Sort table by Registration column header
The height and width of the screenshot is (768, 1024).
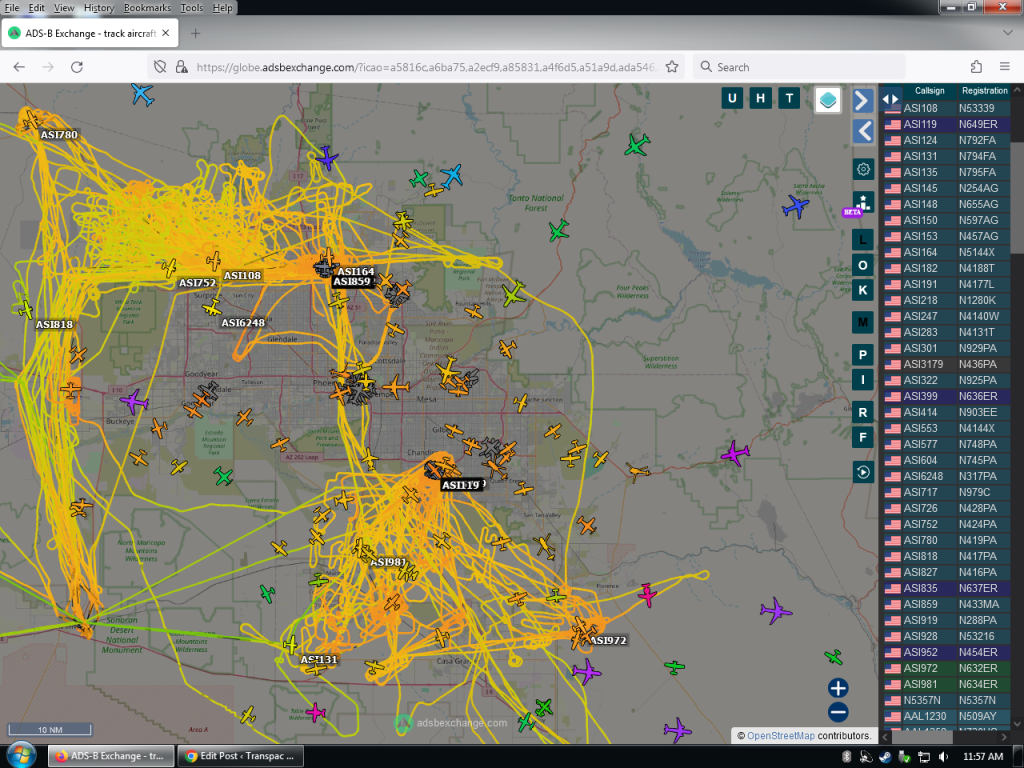[x=984, y=91]
